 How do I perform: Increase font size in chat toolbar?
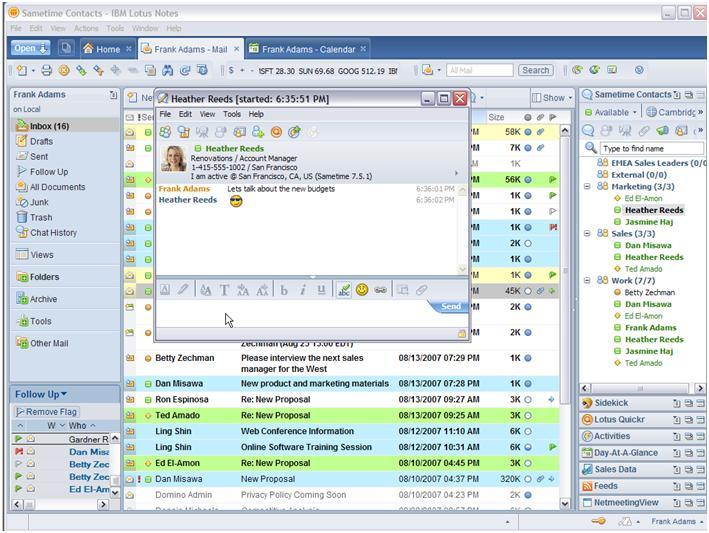[243, 290]
